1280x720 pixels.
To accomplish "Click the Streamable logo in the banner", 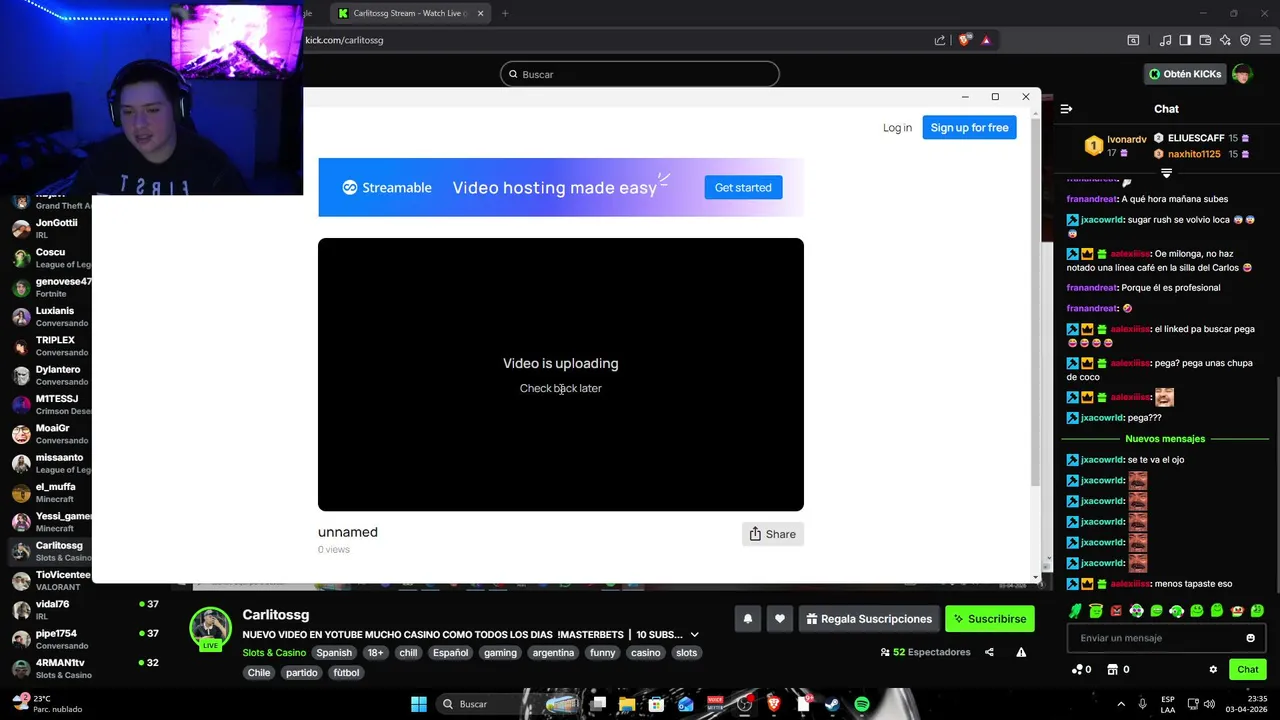I will pyautogui.click(x=387, y=187).
